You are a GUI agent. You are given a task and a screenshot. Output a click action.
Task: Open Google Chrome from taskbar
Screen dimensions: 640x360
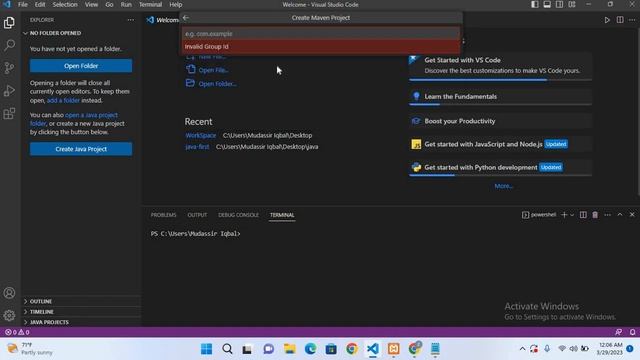coord(352,349)
